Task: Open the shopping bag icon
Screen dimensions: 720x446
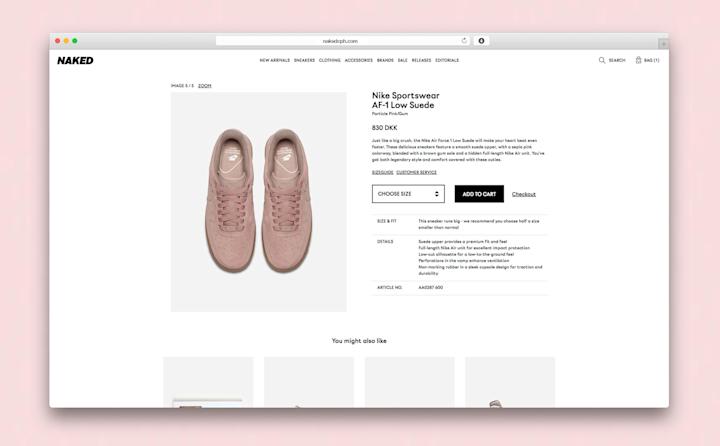Action: click(638, 60)
